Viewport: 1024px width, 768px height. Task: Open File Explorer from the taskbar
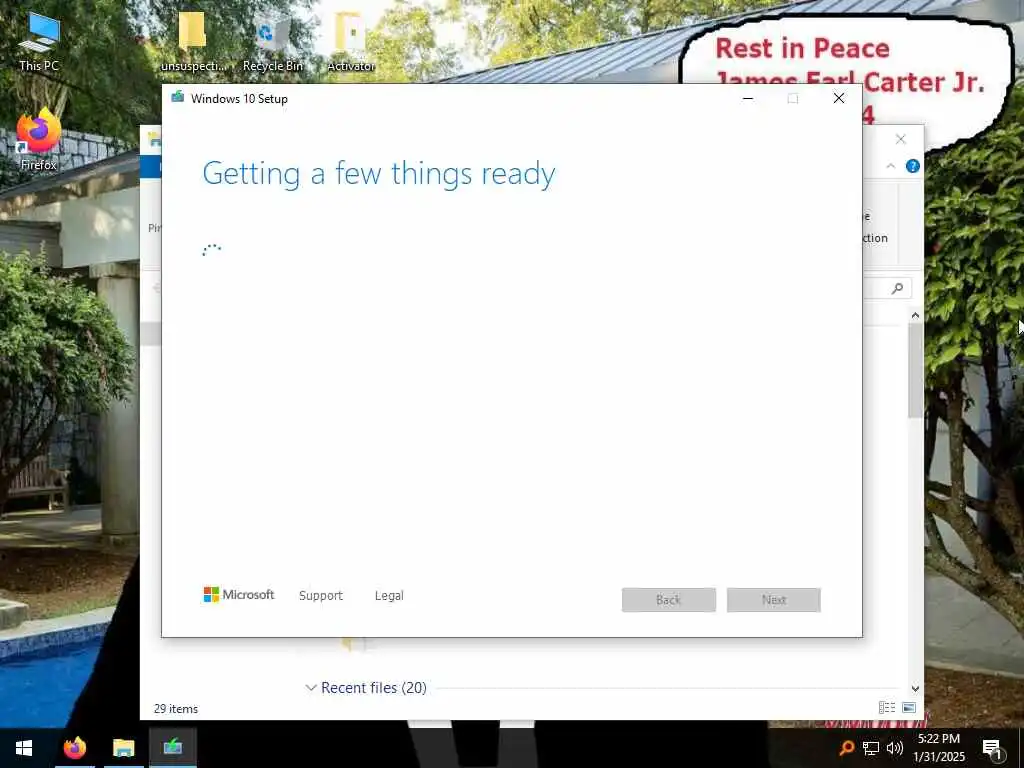tap(123, 748)
